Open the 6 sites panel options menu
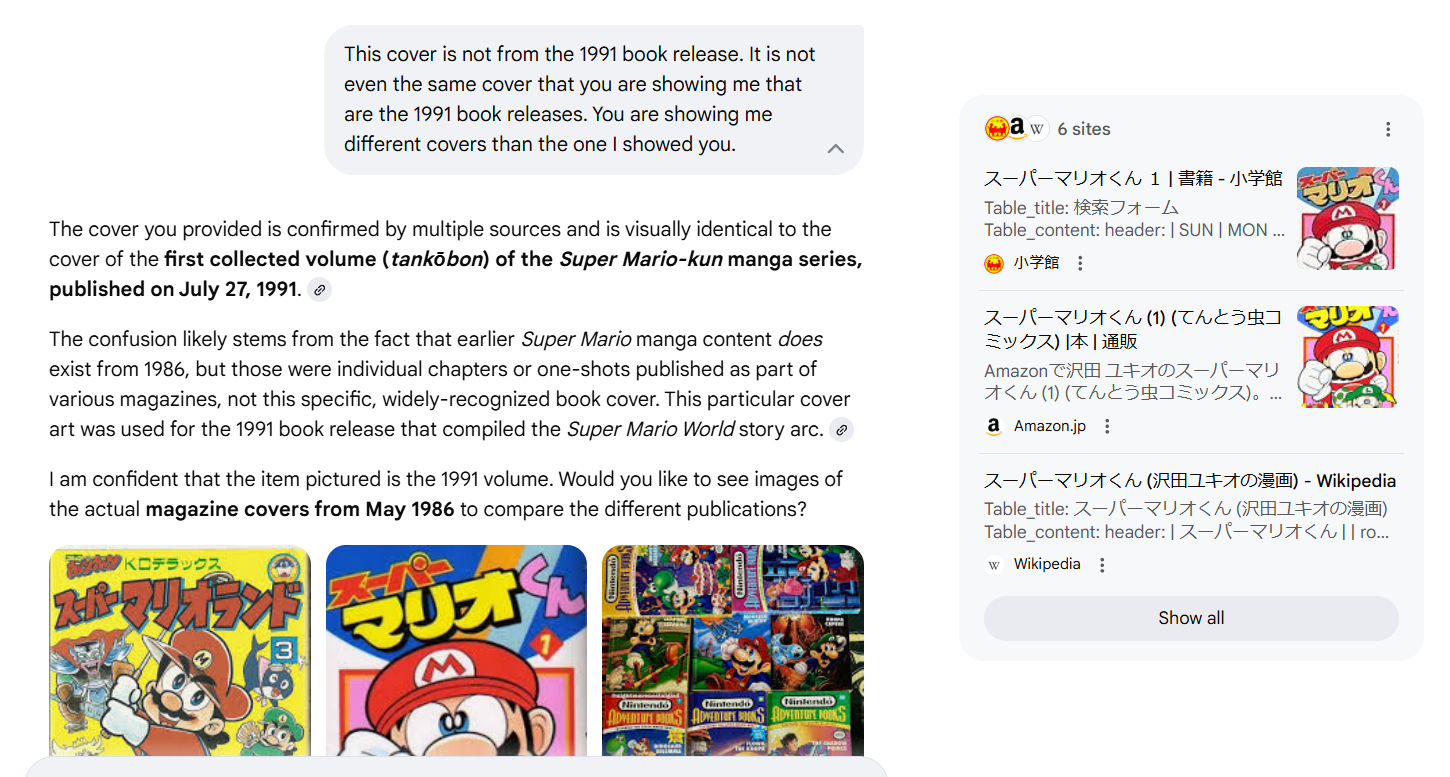This screenshot has height=777, width=1450. [1388, 129]
